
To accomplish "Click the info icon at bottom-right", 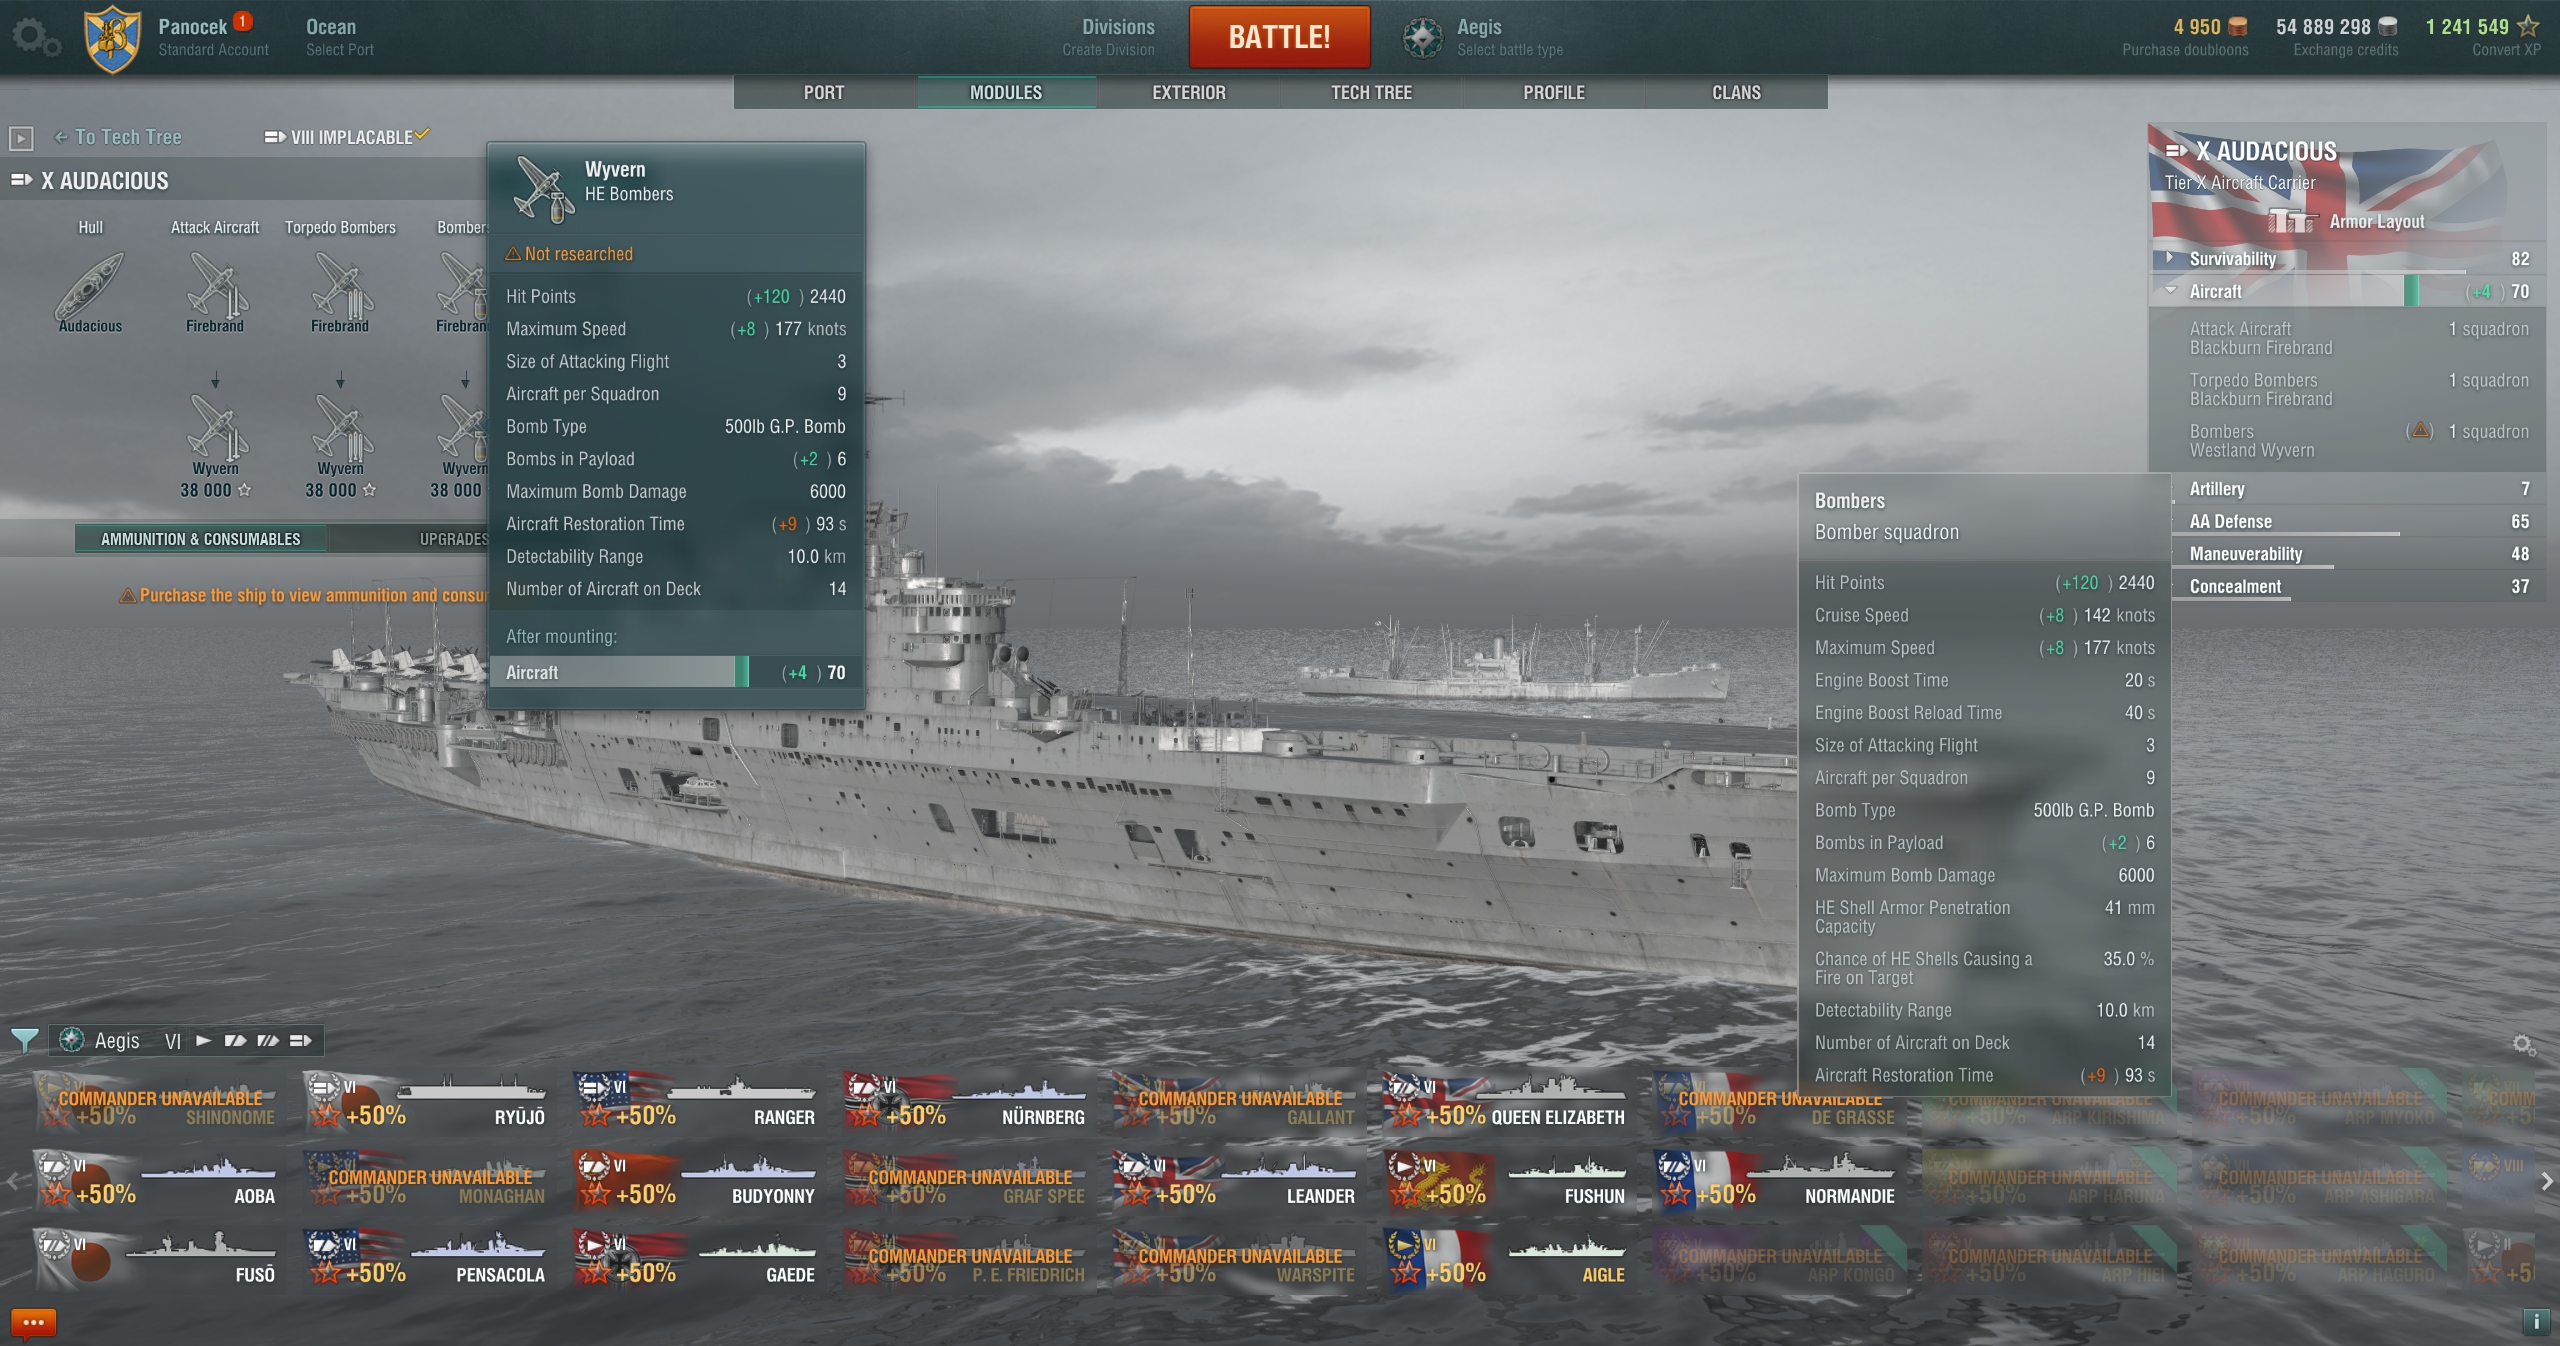I will tap(2536, 1321).
